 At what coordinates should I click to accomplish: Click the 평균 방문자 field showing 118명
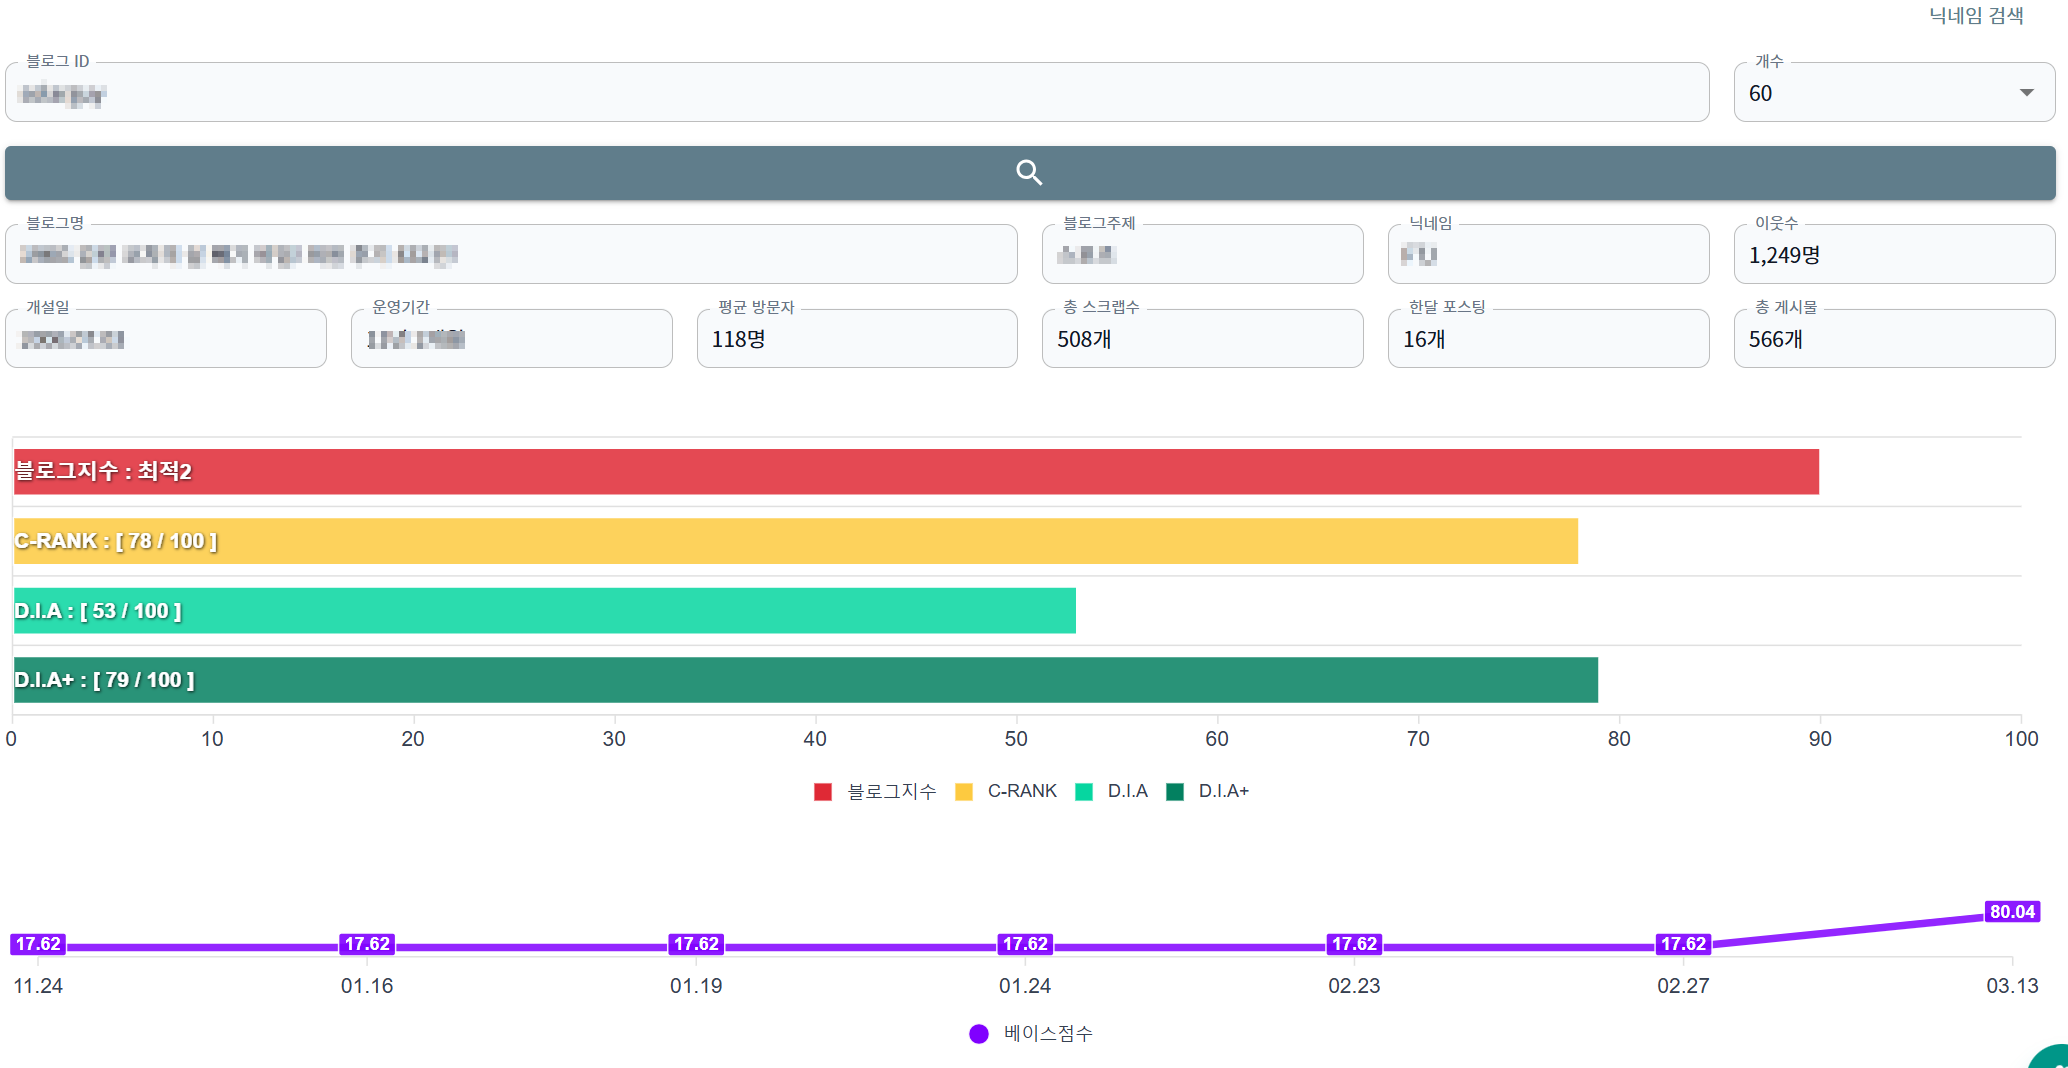click(857, 339)
